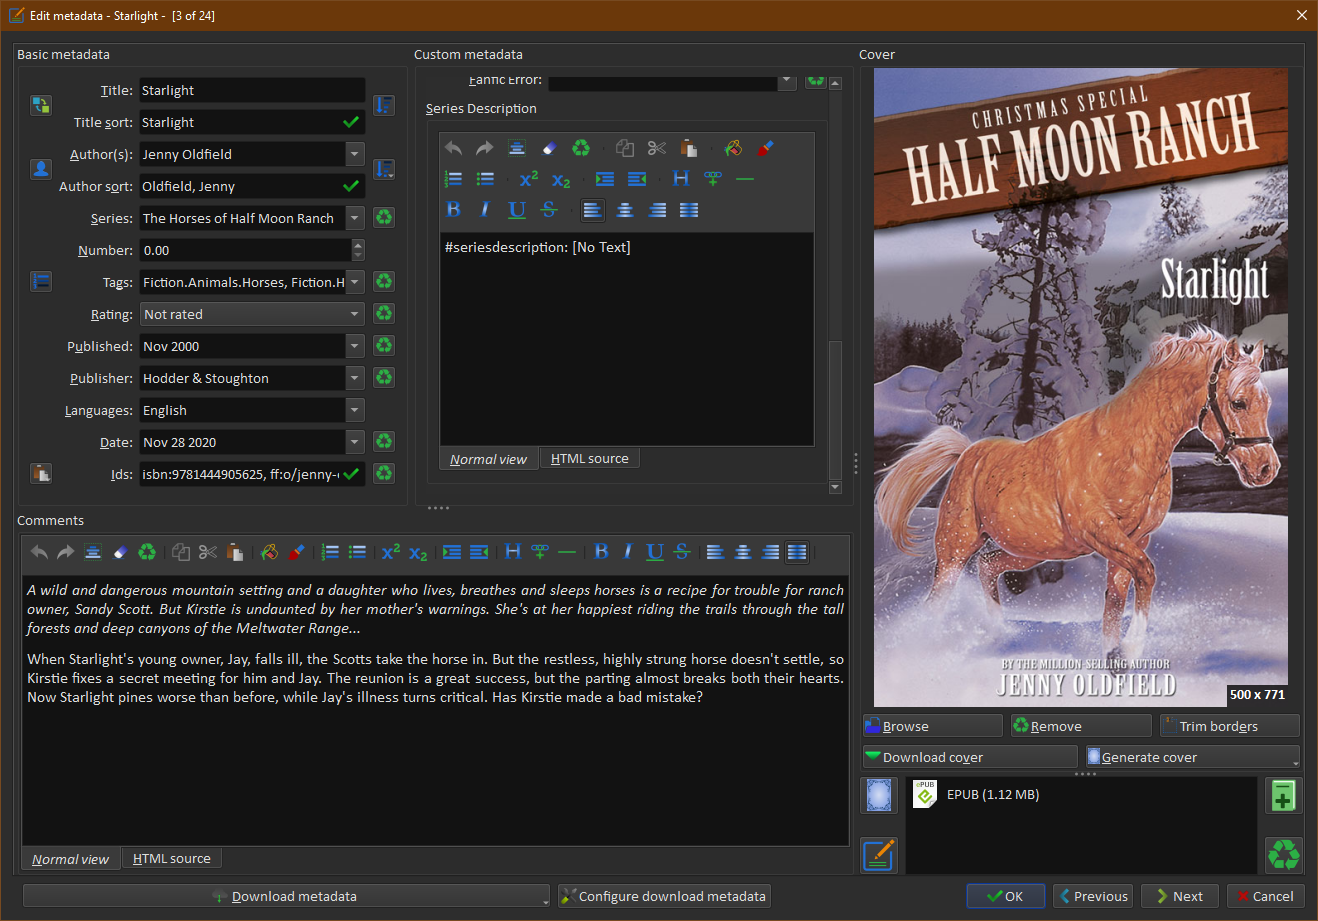Click into the Title input field
Viewport: 1318px width, 921px height.
tap(251, 91)
